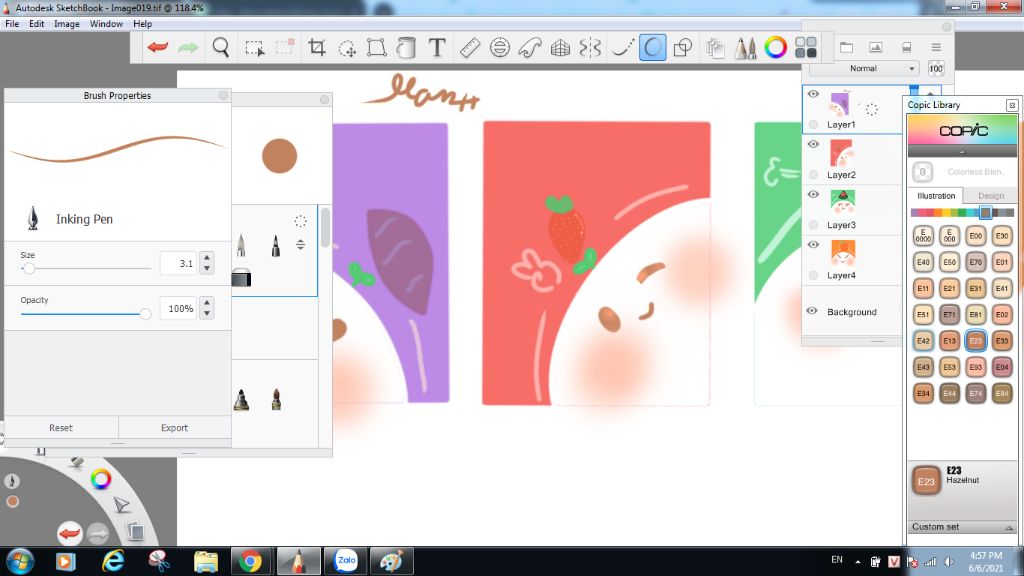
Task: Select the E71 Copic color swatch
Action: coord(949,314)
